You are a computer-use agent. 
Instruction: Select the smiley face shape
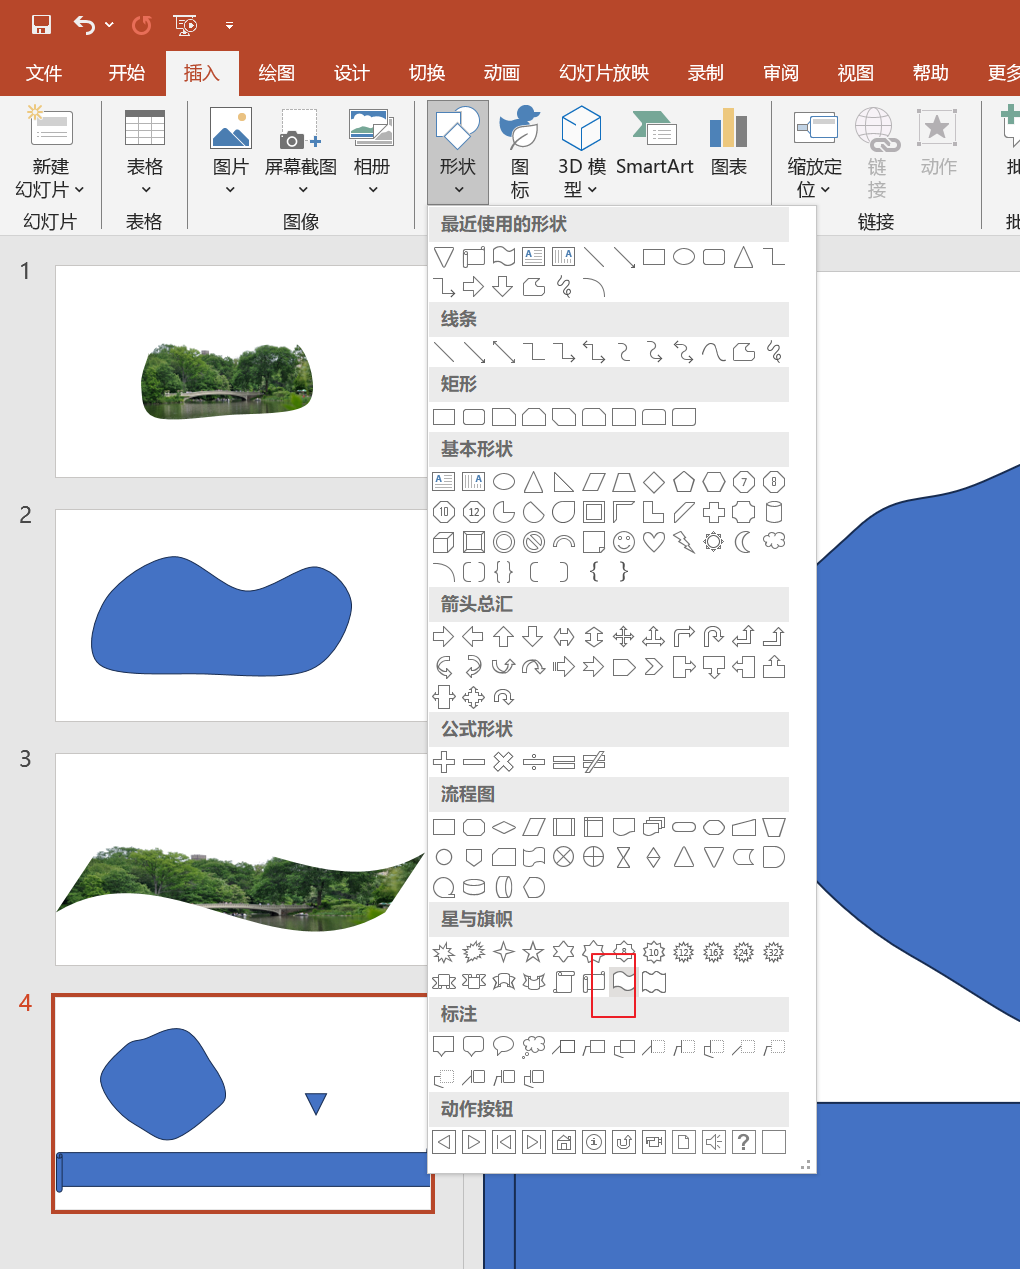point(624,542)
